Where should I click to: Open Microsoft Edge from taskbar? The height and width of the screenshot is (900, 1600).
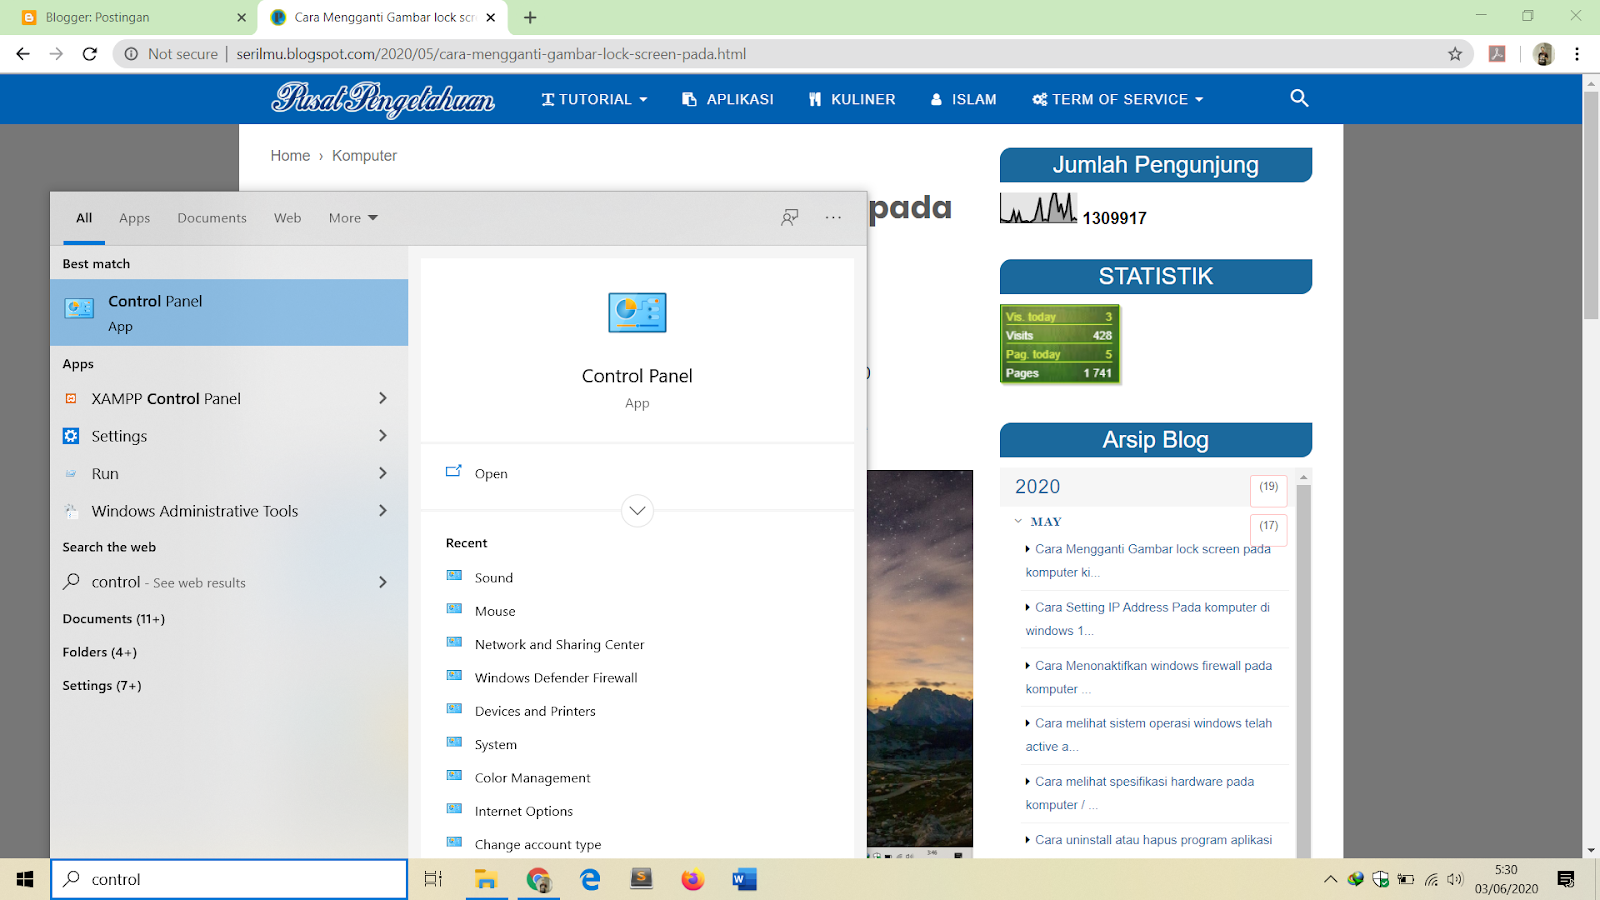click(590, 879)
